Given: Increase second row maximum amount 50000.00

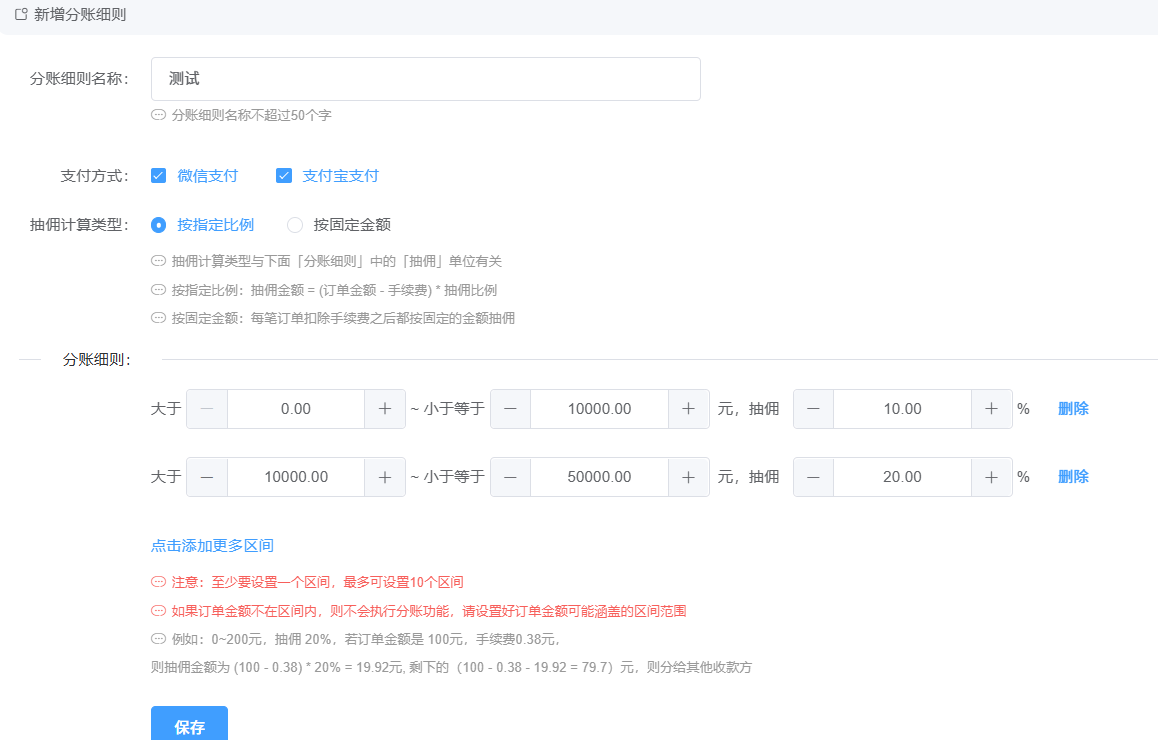Looking at the screenshot, I should (688, 477).
